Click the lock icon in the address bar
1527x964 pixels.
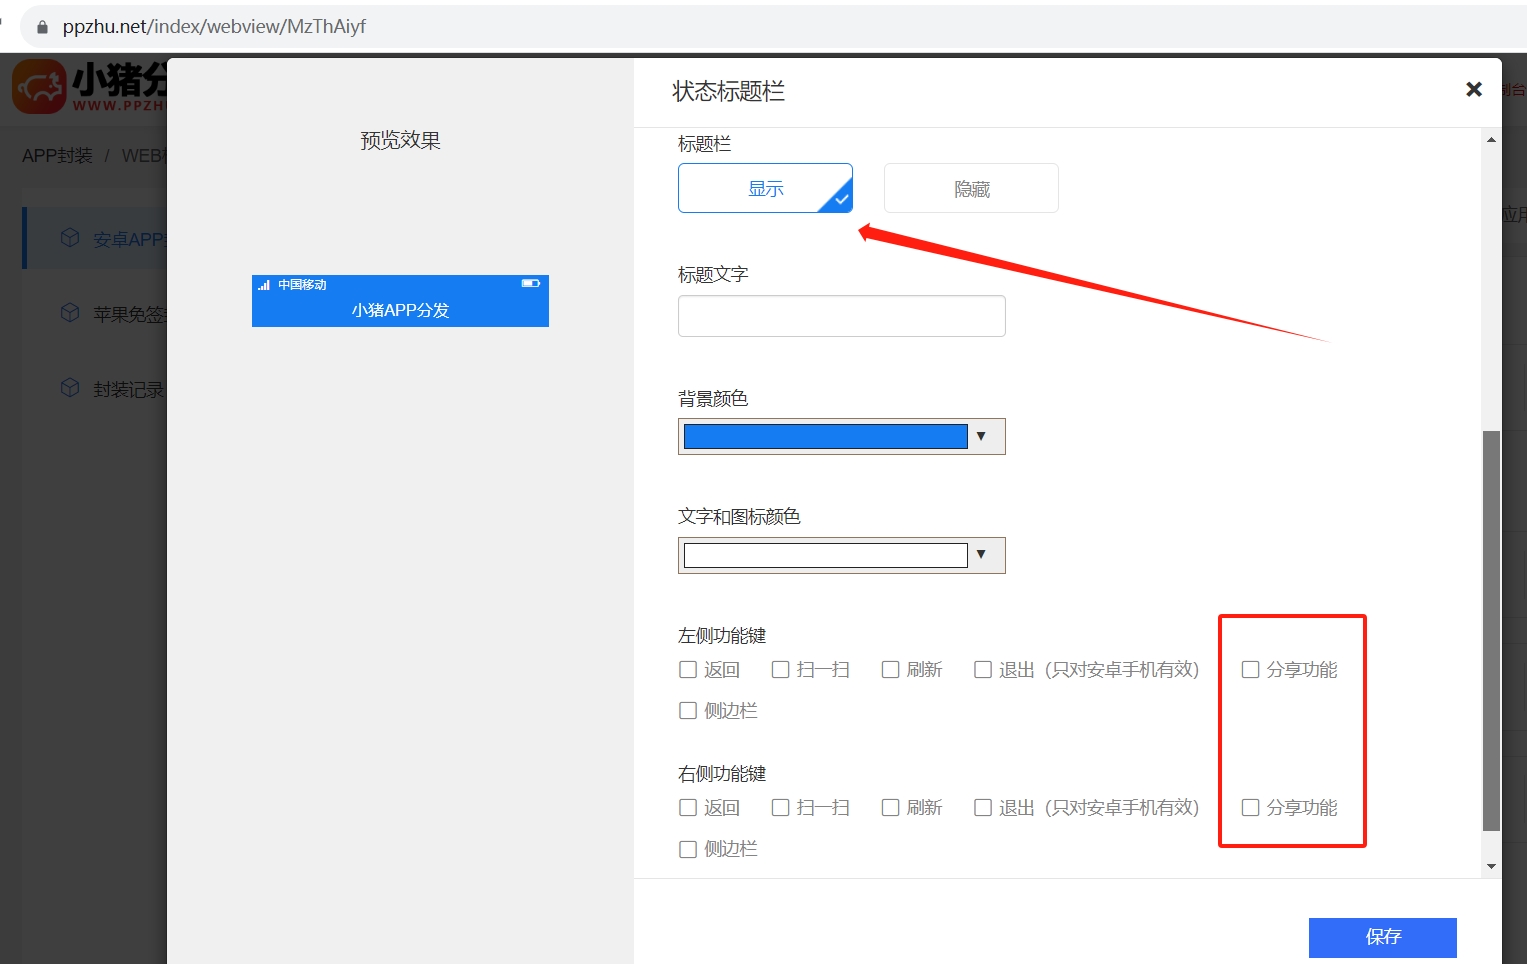pos(42,26)
